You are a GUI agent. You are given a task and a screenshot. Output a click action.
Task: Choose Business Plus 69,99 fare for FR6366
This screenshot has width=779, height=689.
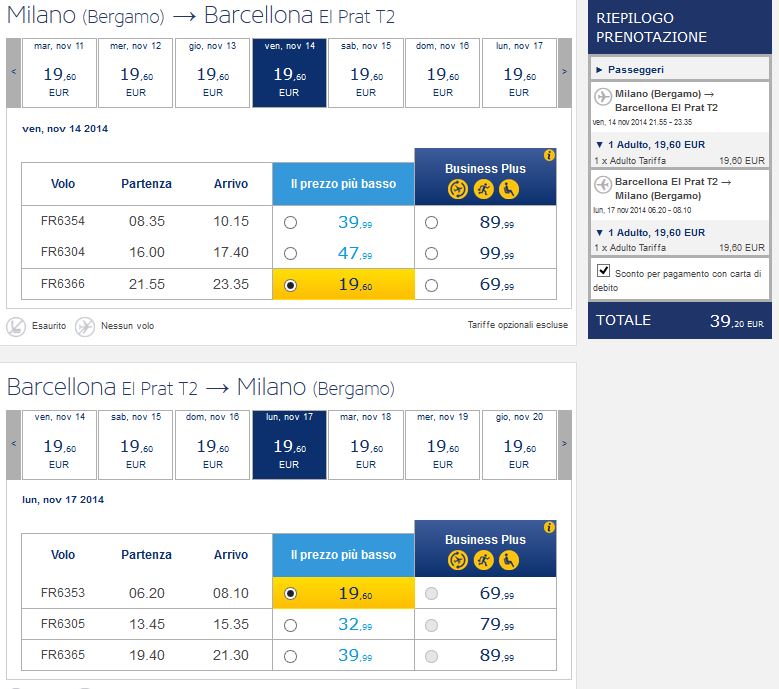point(431,285)
